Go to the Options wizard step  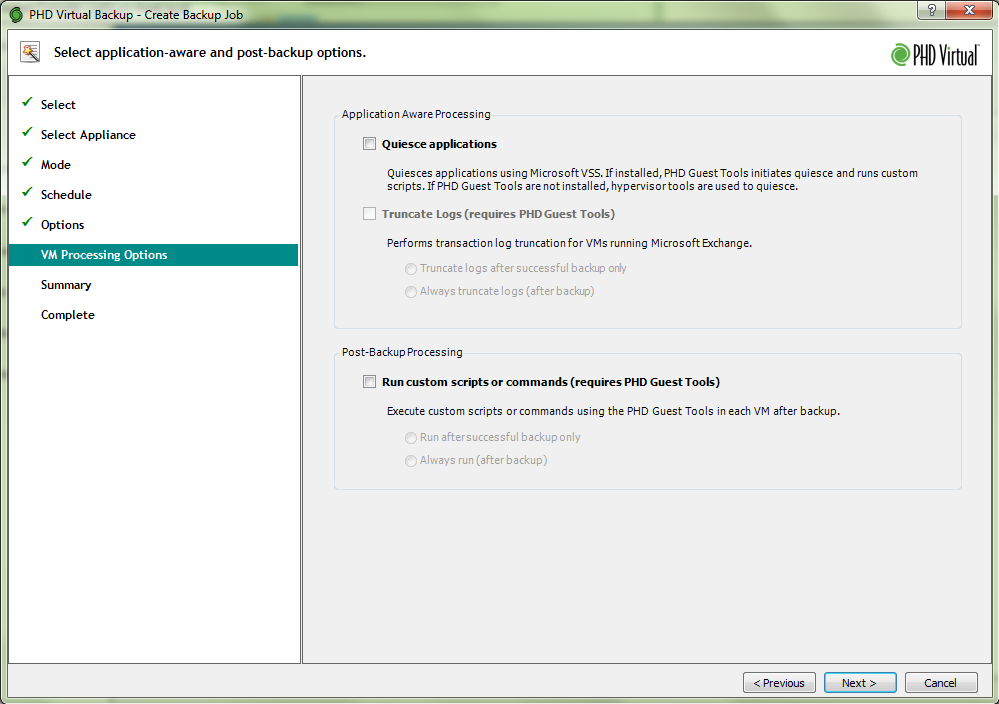62,225
